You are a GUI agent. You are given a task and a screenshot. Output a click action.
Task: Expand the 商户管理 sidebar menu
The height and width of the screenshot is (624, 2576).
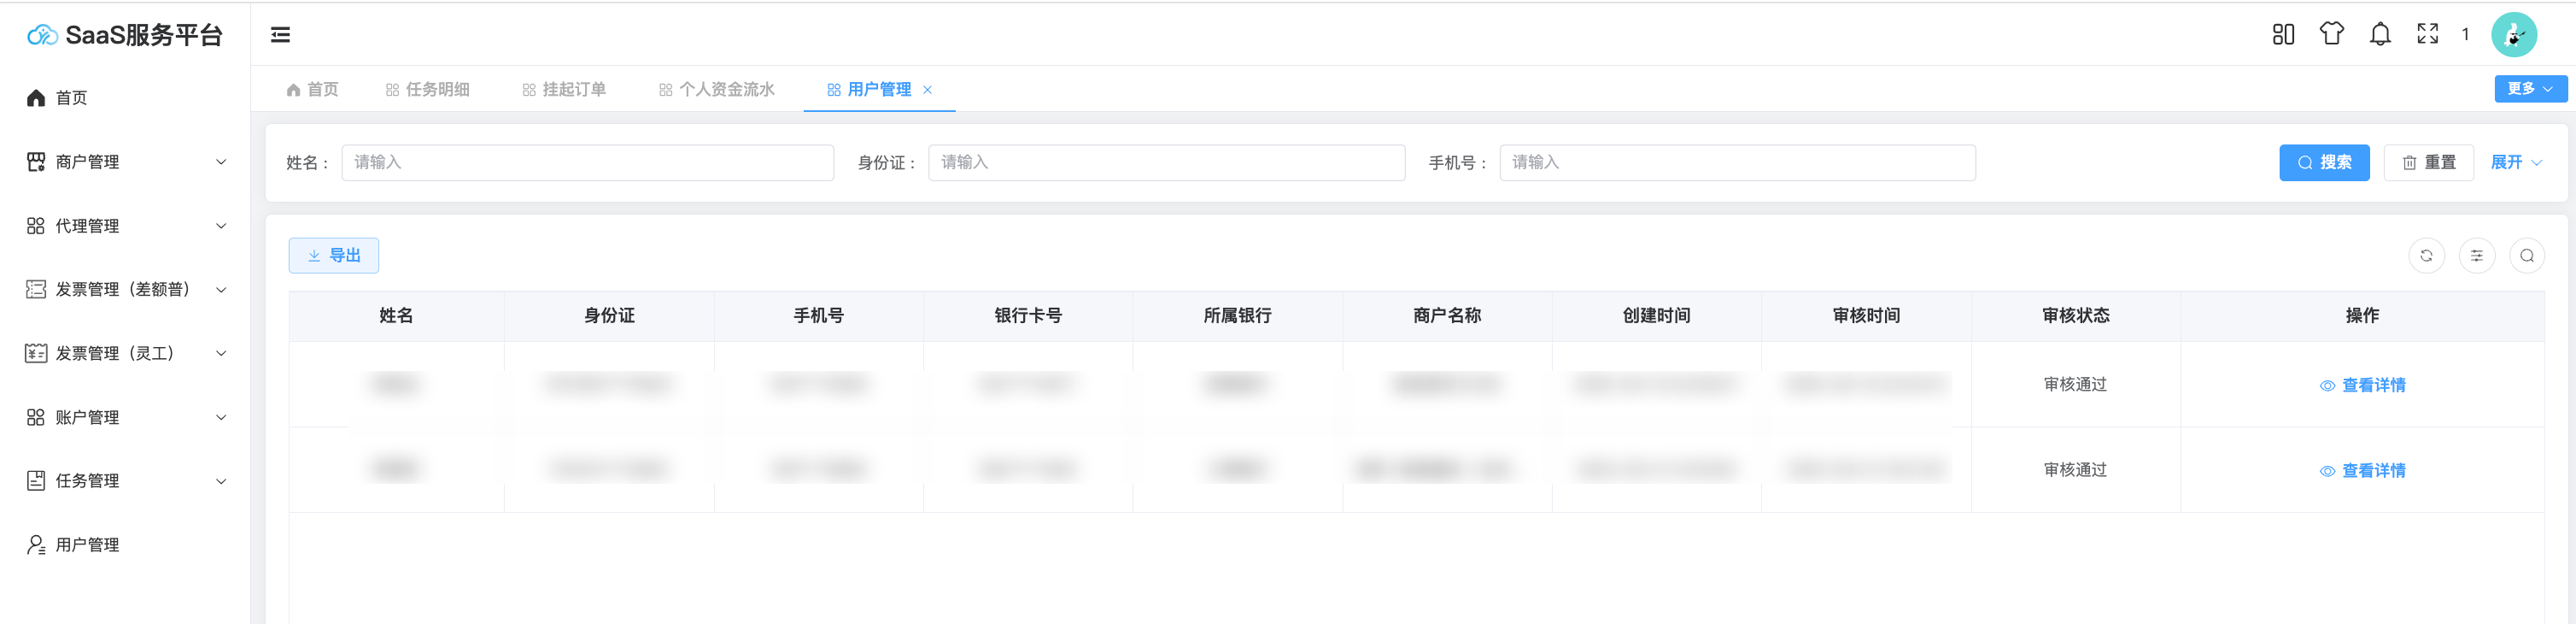[125, 162]
